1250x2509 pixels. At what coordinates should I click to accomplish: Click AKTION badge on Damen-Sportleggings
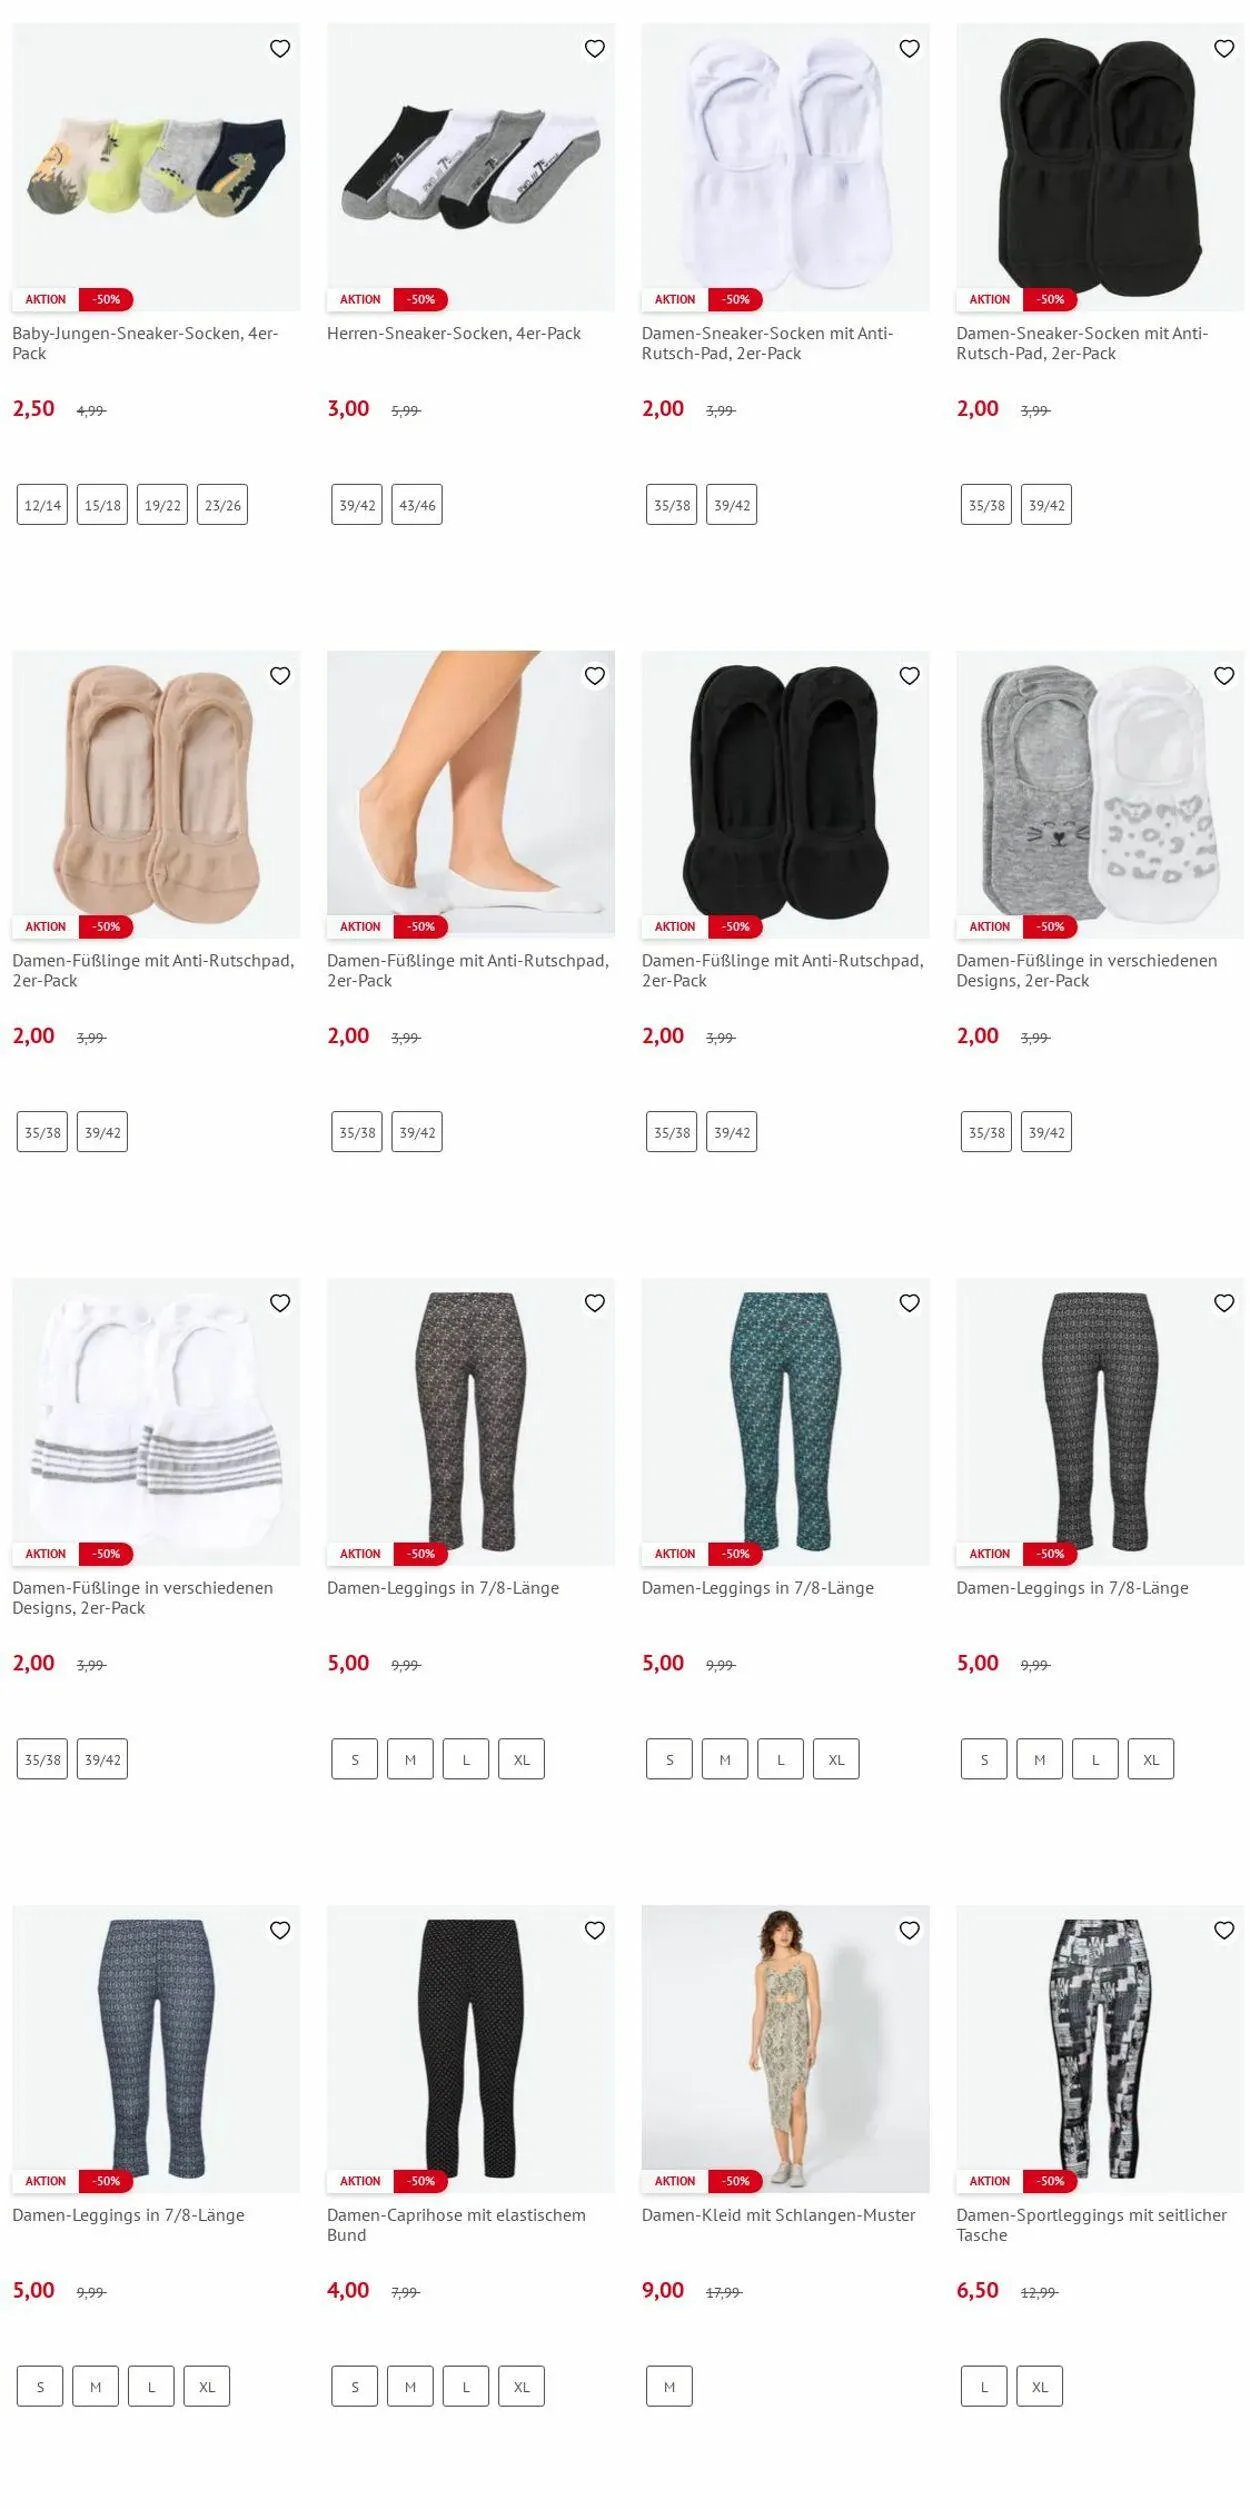989,2181
